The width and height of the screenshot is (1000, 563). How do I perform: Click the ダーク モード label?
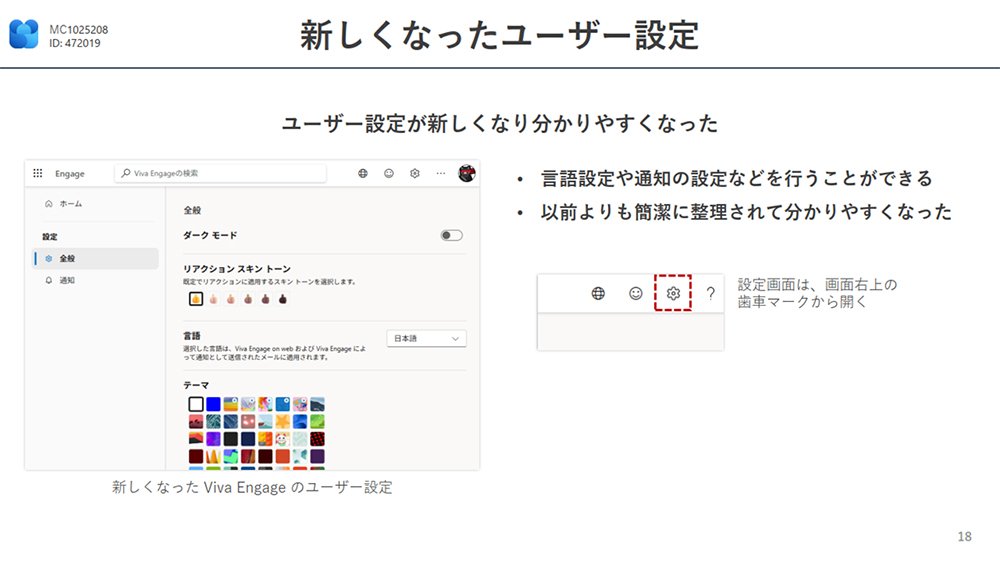click(x=210, y=235)
